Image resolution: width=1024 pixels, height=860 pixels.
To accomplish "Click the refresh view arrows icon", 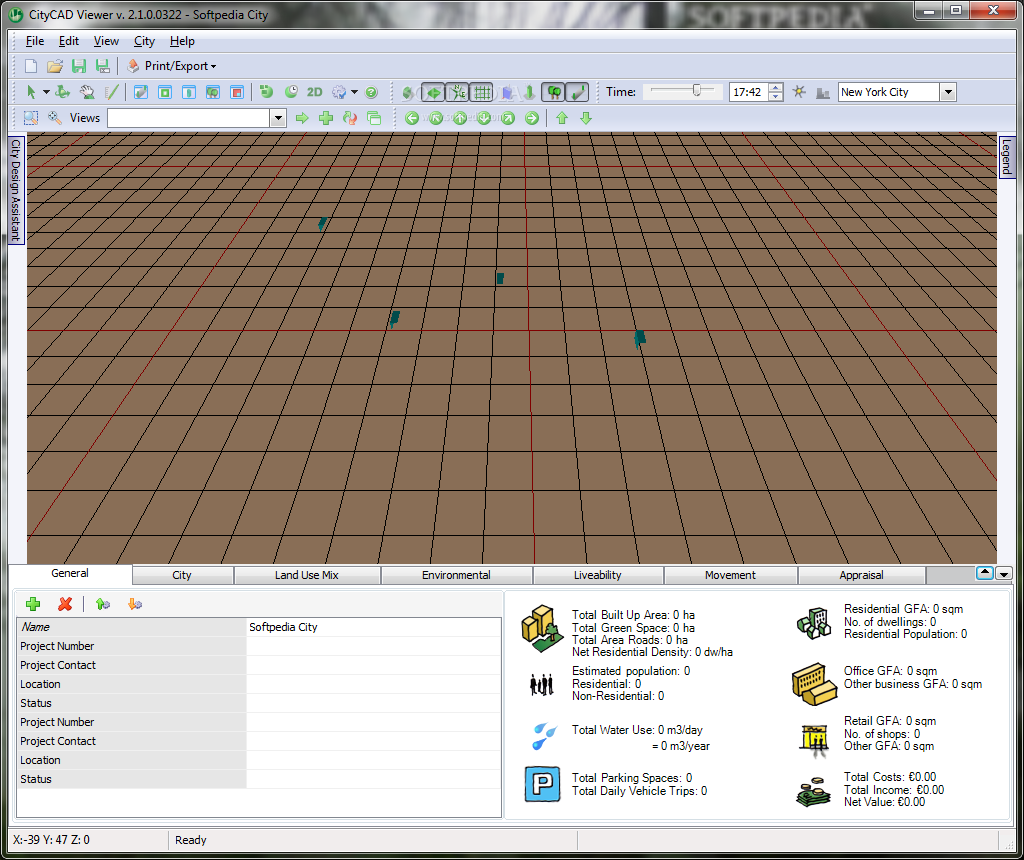I will click(350, 118).
